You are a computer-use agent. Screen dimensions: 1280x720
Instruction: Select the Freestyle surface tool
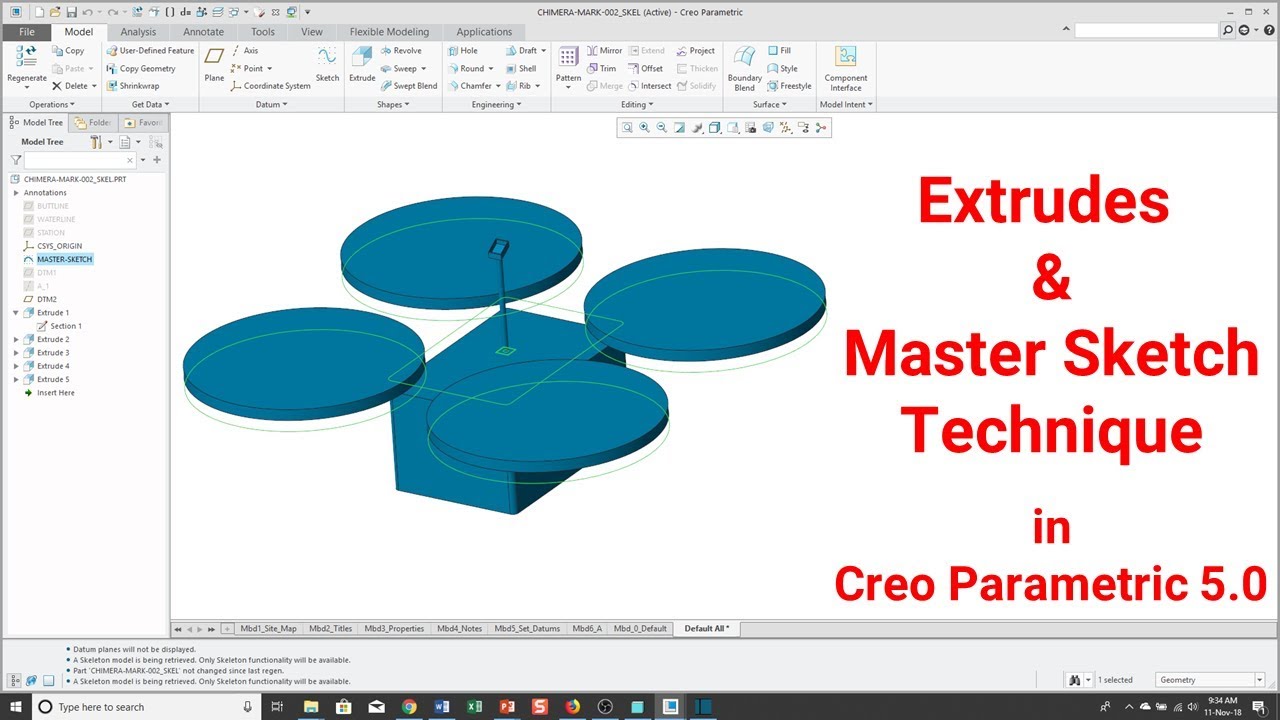[789, 86]
